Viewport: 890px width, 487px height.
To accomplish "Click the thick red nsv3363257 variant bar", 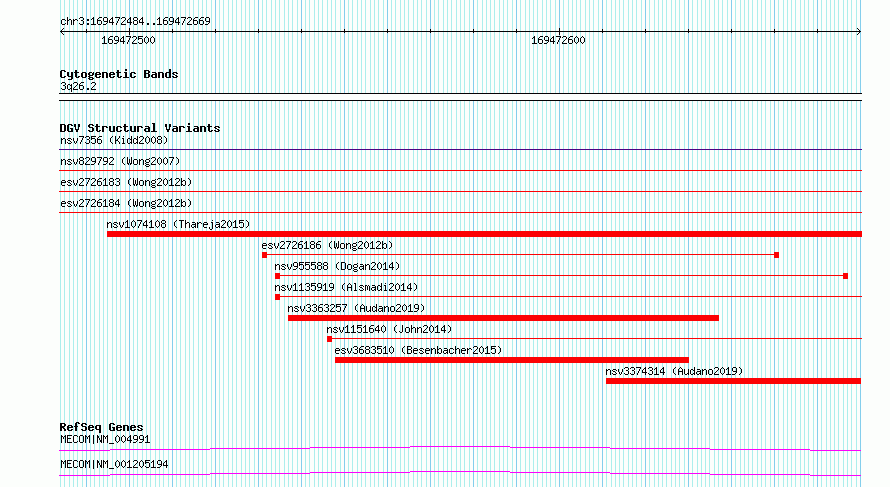I will tap(503, 318).
